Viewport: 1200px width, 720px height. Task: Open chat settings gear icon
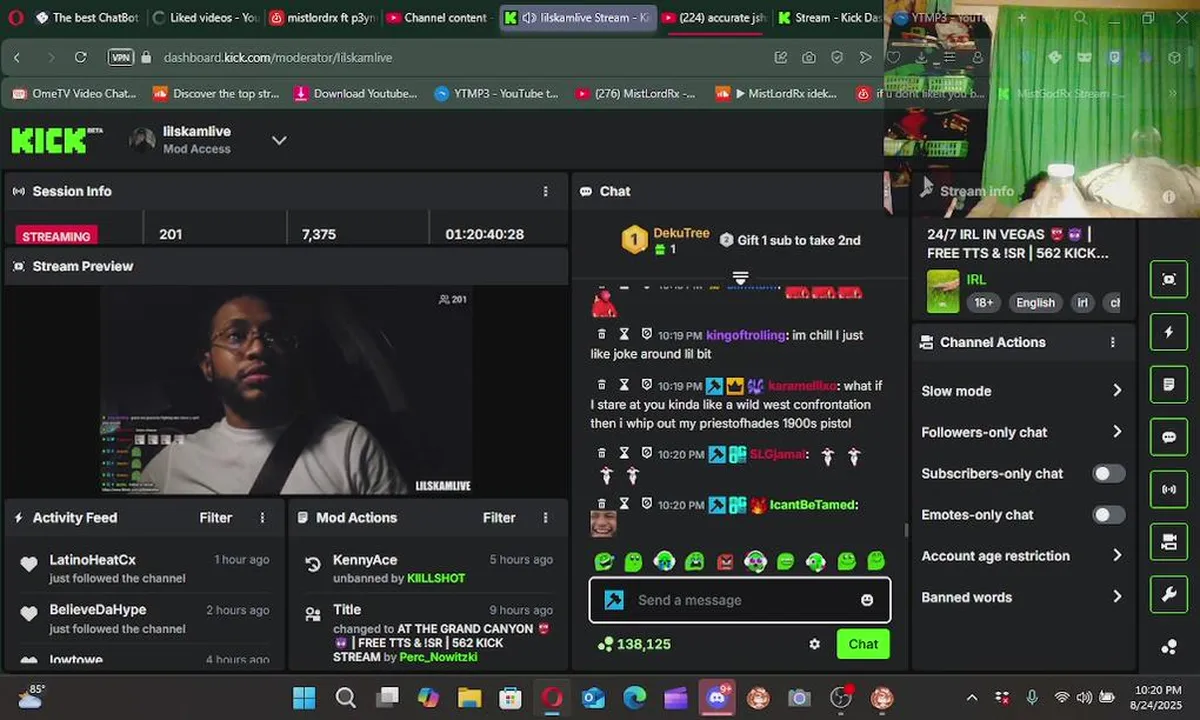click(x=814, y=644)
